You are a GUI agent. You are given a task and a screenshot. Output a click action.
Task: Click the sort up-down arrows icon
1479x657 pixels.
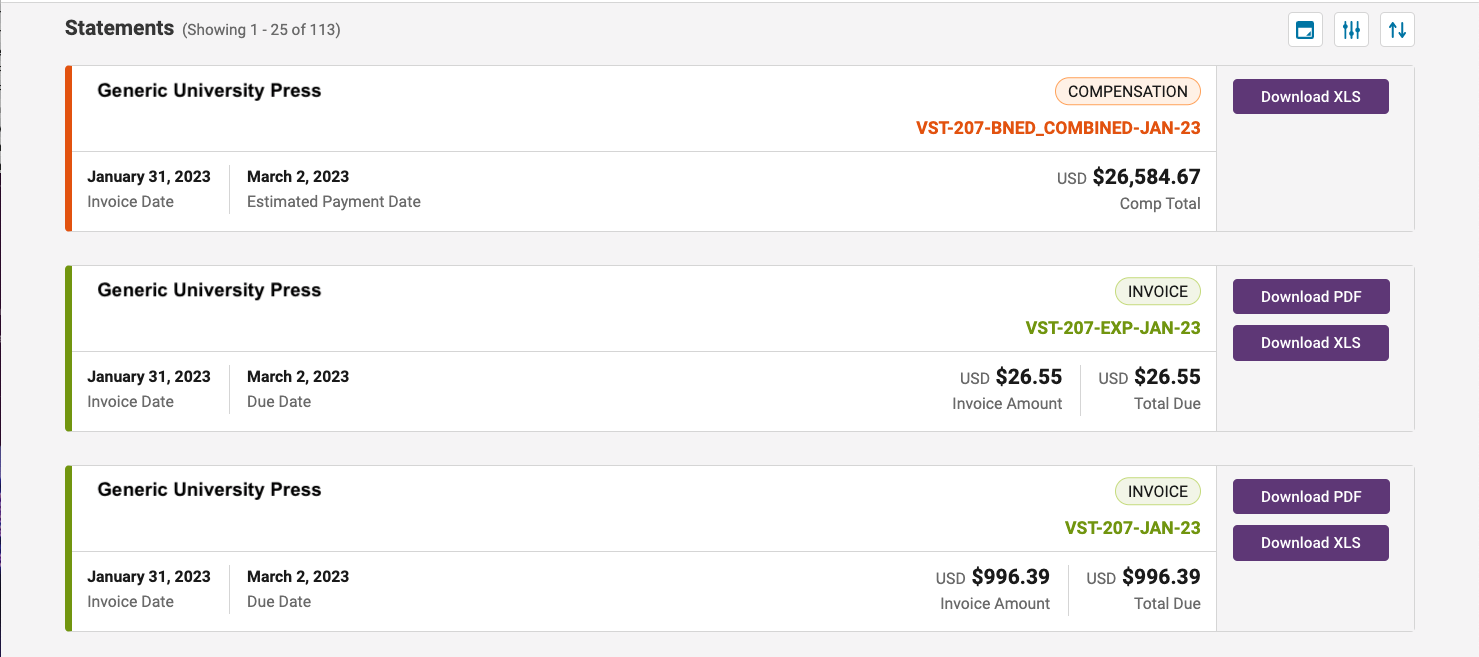1397,30
